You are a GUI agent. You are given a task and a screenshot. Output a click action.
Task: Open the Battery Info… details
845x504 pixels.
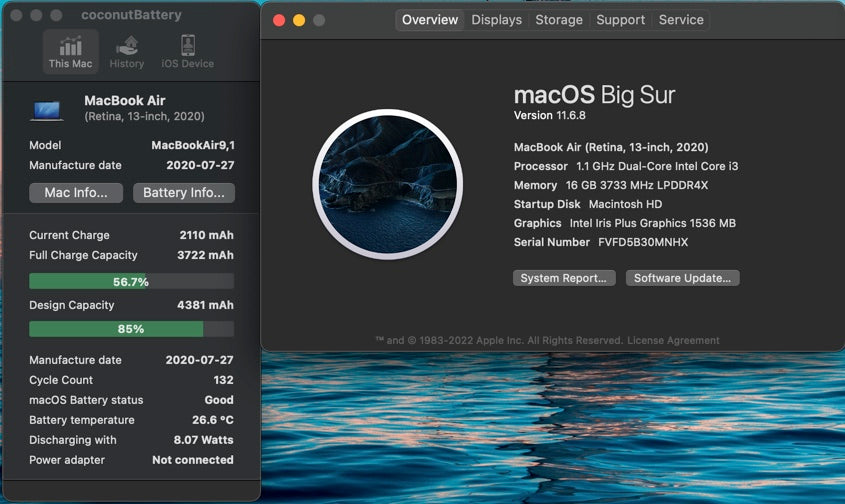pos(184,193)
